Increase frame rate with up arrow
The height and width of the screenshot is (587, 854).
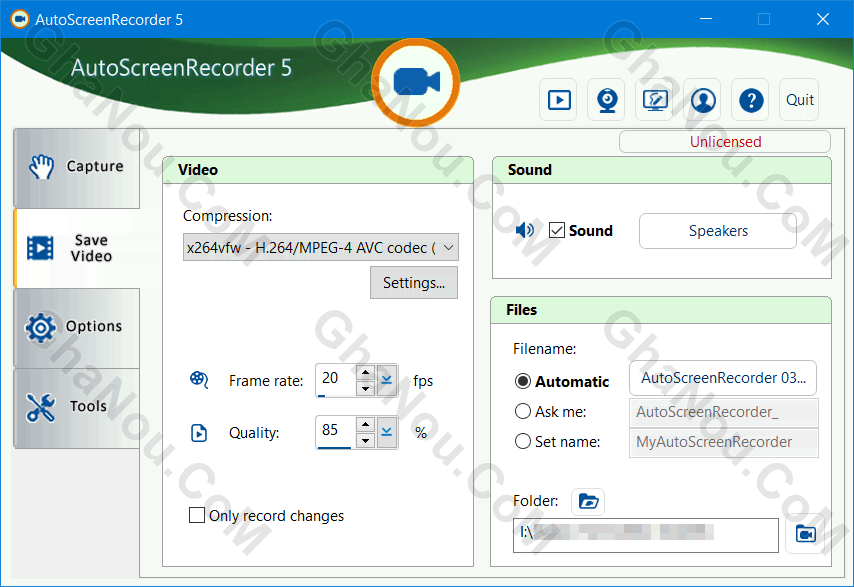tap(365, 373)
